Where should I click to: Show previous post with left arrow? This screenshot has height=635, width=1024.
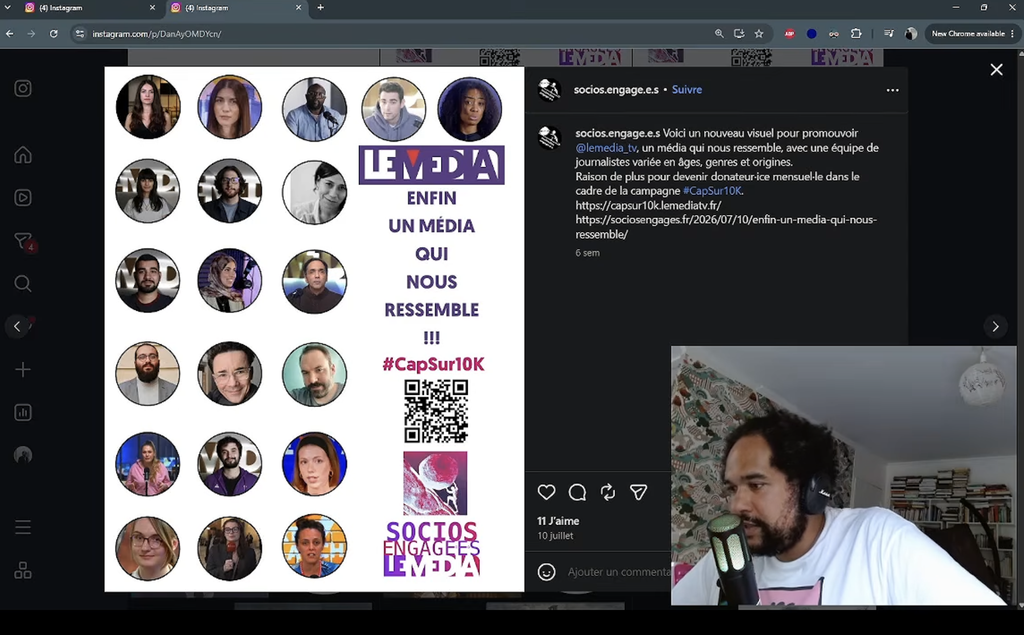point(18,326)
